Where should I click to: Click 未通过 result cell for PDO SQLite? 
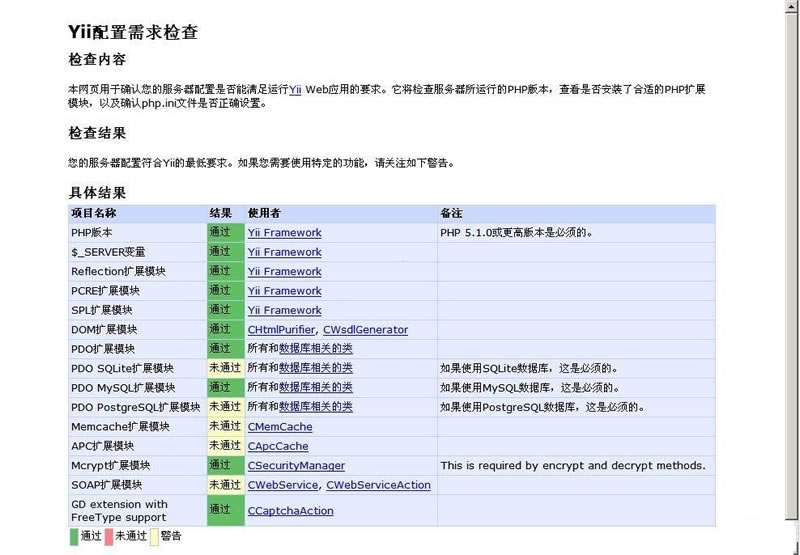pos(226,368)
